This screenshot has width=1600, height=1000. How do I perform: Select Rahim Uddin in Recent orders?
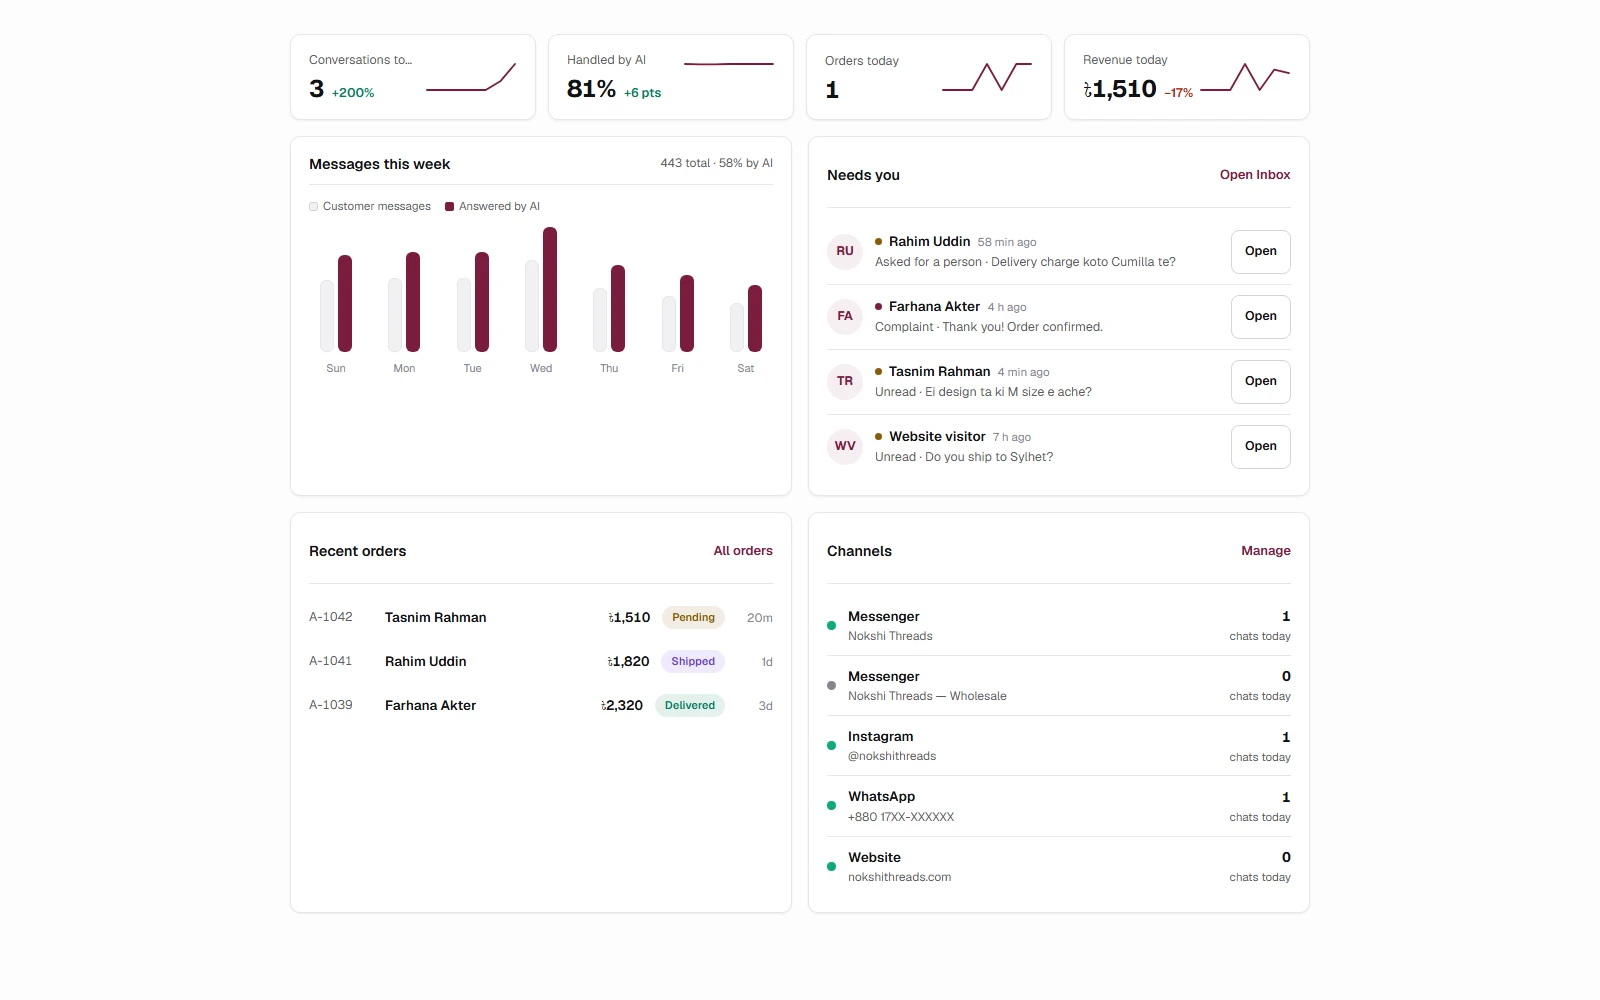pos(426,661)
